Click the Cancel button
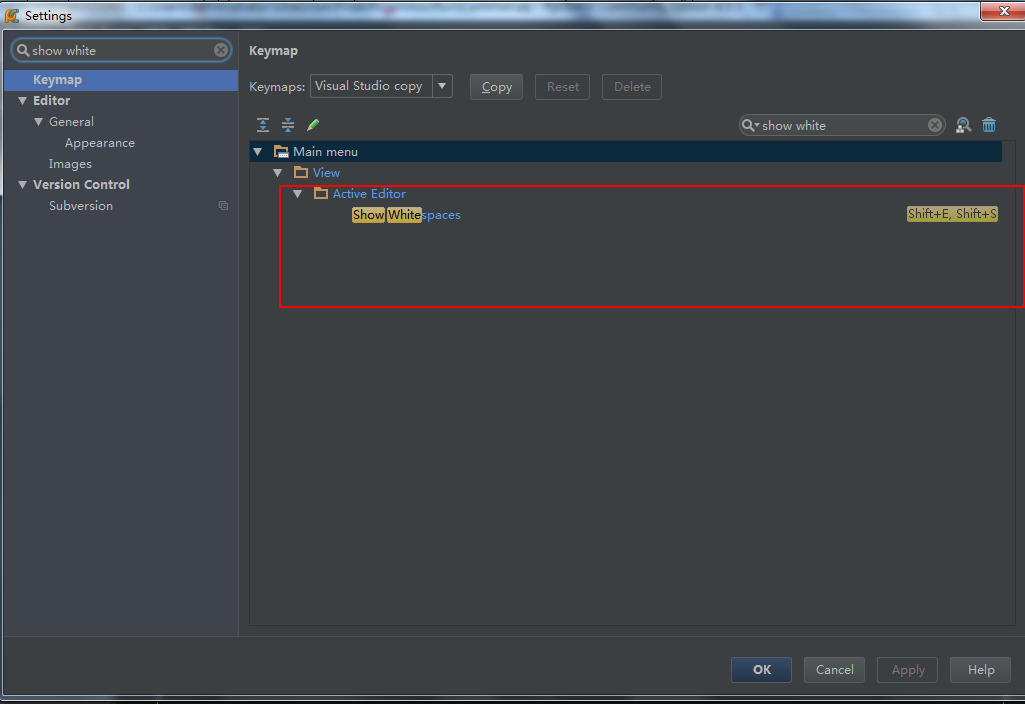 tap(834, 669)
